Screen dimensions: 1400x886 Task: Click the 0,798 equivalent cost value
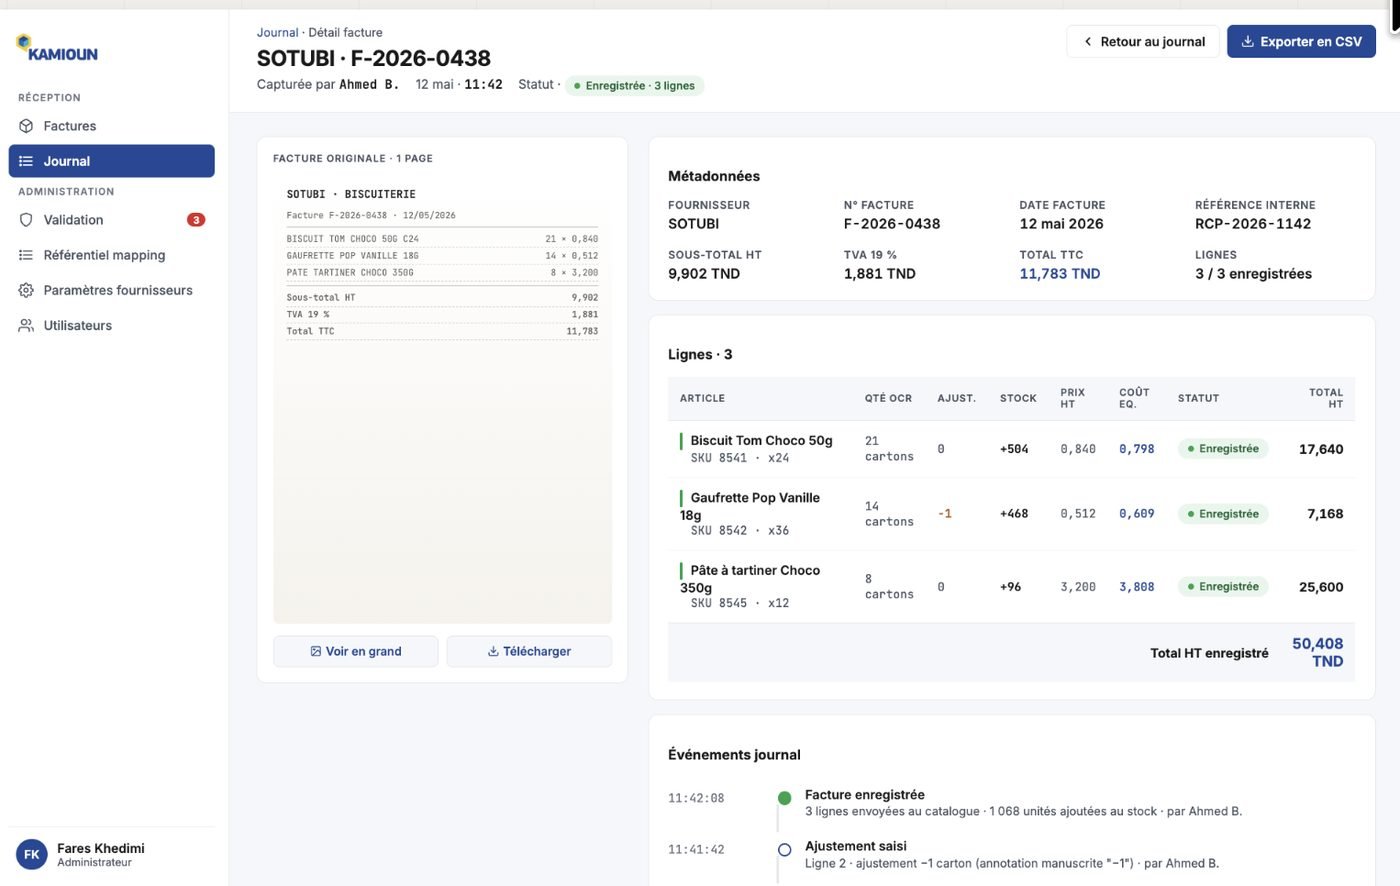(x=1137, y=449)
